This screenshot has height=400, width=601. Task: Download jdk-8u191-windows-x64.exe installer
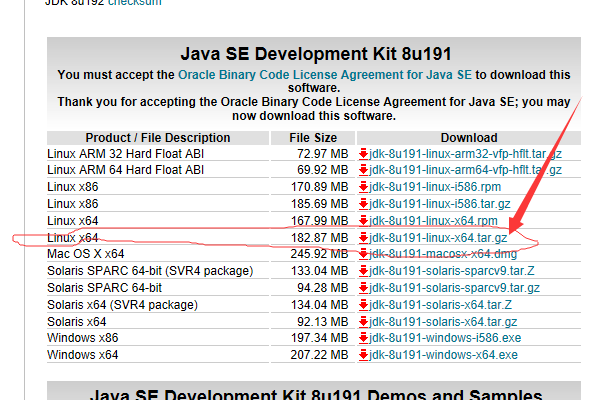(x=443, y=355)
